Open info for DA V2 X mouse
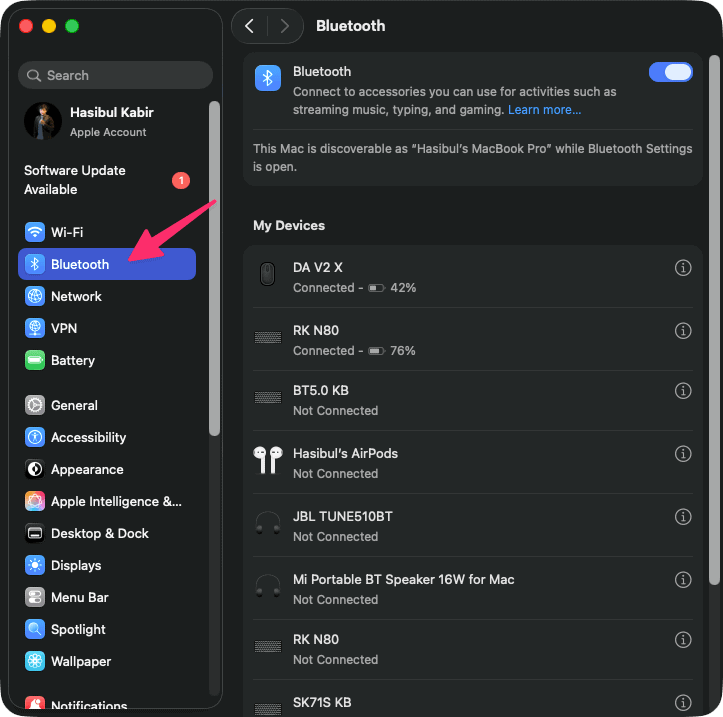The image size is (723, 717). [683, 267]
